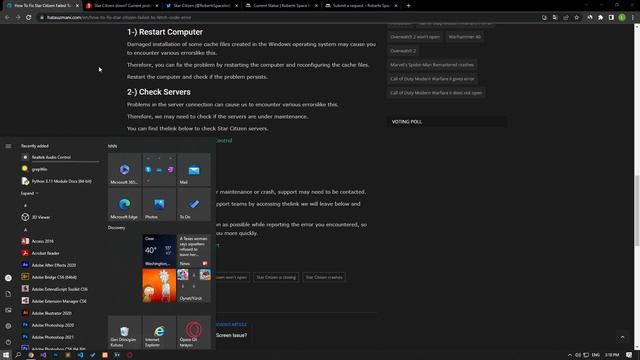Switch to the Star Citizen Twitter tab
The width and height of the screenshot is (640, 360).
[x=202, y=6]
